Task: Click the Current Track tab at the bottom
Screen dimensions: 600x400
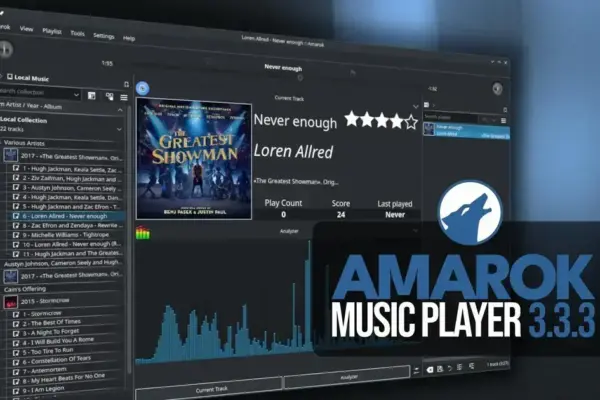Action: 209,390
